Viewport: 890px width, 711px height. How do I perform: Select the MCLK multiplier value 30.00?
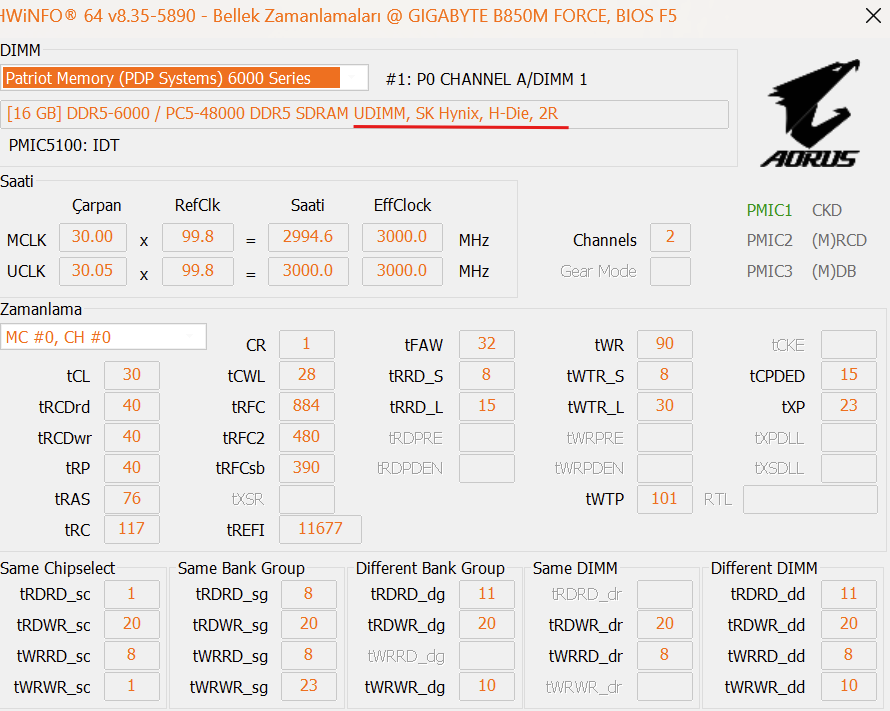coord(92,237)
